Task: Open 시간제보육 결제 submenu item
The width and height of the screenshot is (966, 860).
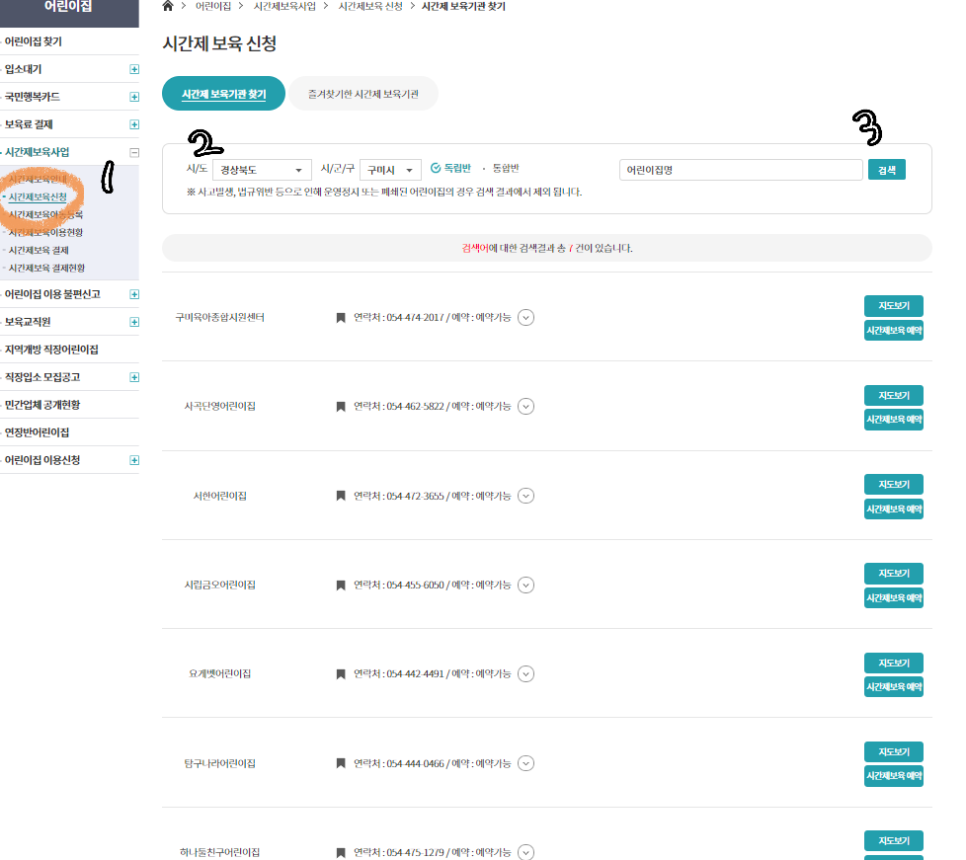Action: [x=39, y=250]
